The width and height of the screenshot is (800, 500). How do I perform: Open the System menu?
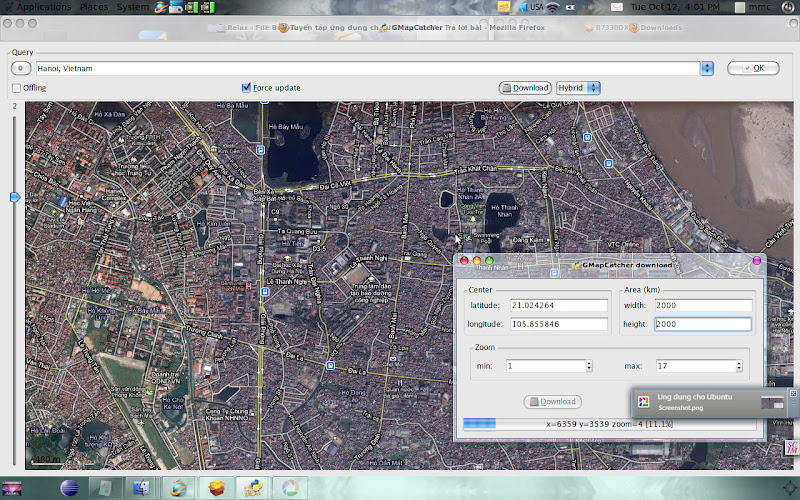pyautogui.click(x=133, y=7)
